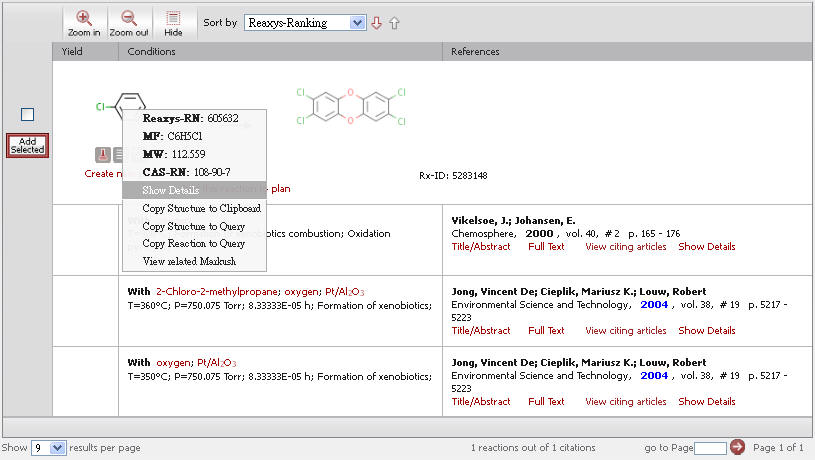Screen dimensions: 815x460
Task: Click year 2004 in the T=360°C reference
Action: (x=654, y=305)
